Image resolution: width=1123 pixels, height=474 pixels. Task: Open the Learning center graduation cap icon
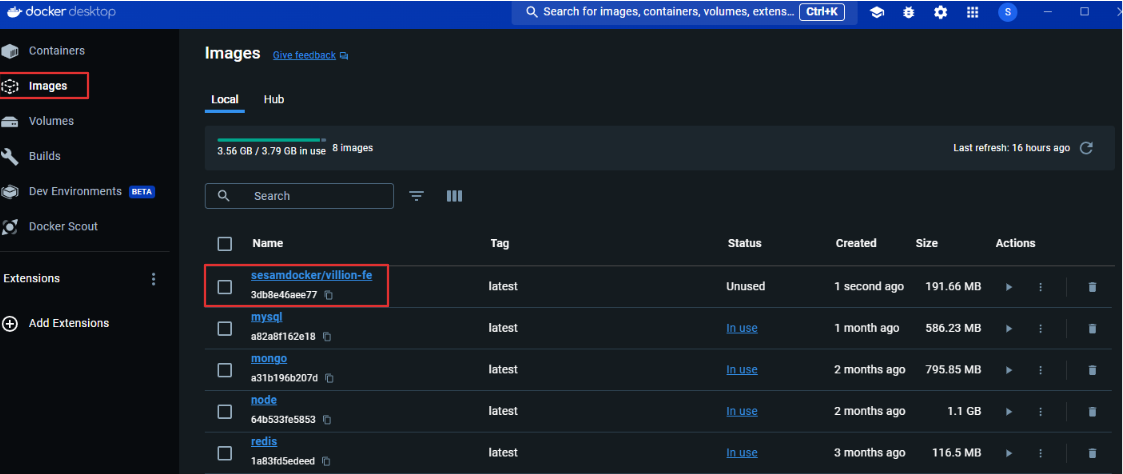point(876,12)
